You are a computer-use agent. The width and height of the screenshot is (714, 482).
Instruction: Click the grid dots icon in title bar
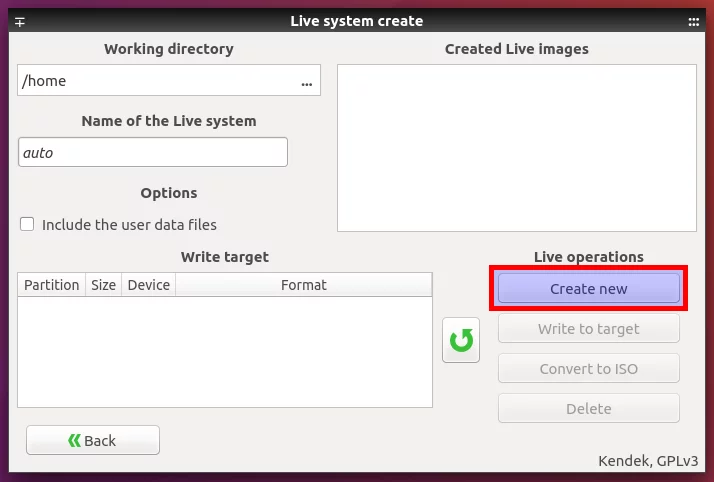[x=694, y=21]
